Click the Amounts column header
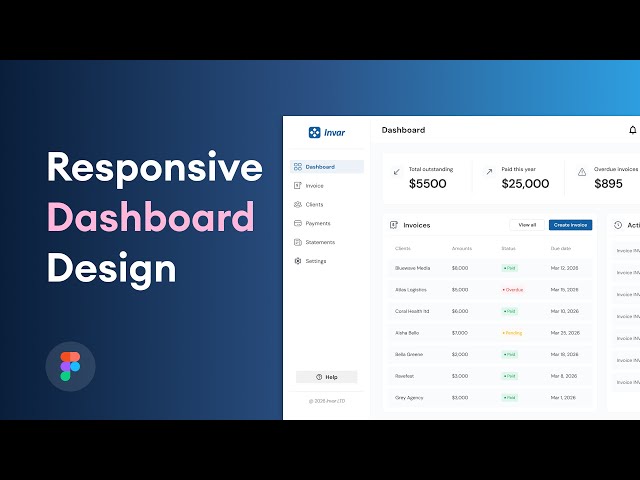Image resolution: width=640 pixels, height=480 pixels. click(x=462, y=248)
